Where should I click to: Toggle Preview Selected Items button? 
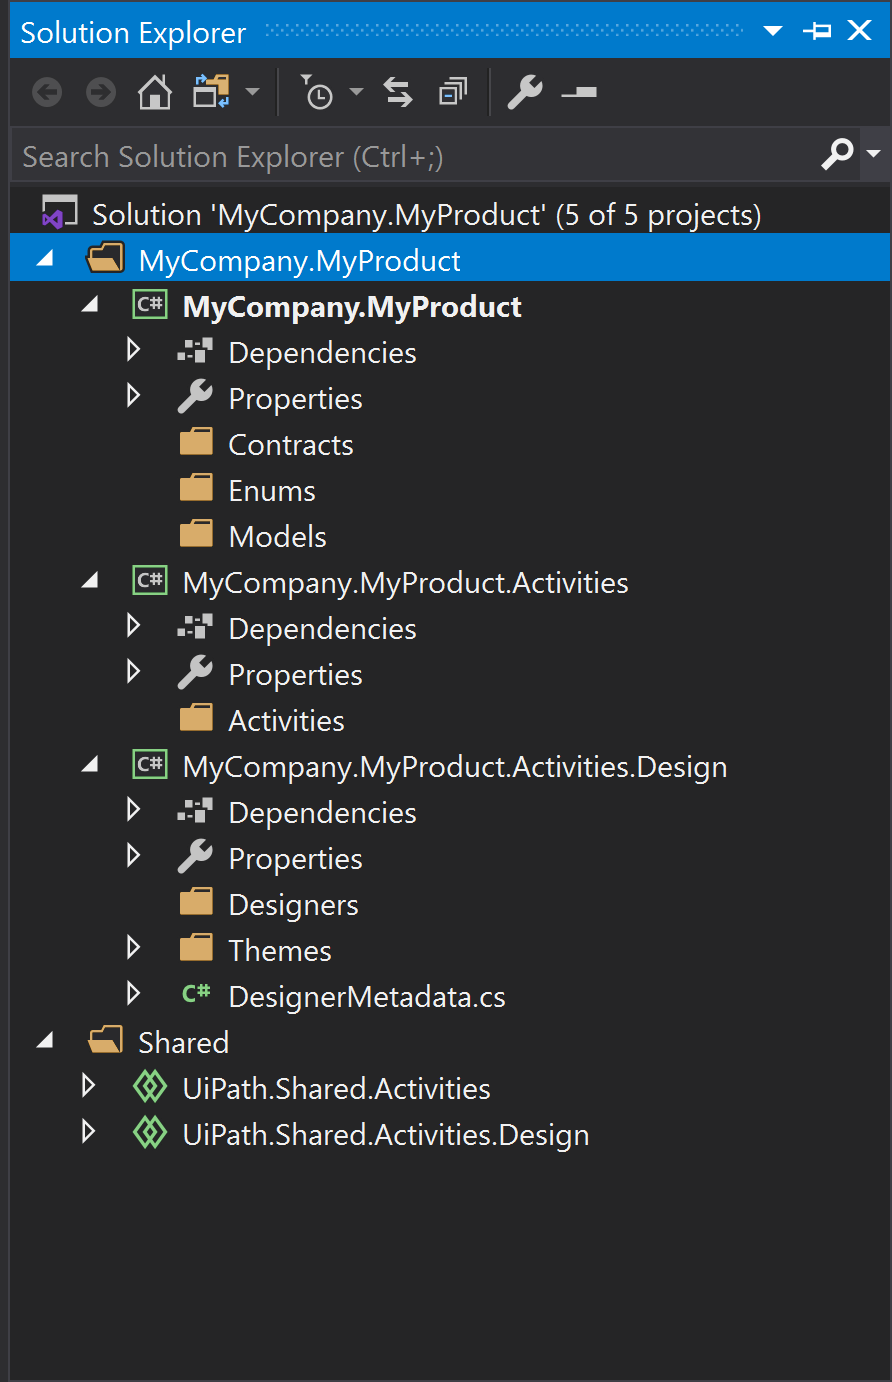click(x=579, y=93)
